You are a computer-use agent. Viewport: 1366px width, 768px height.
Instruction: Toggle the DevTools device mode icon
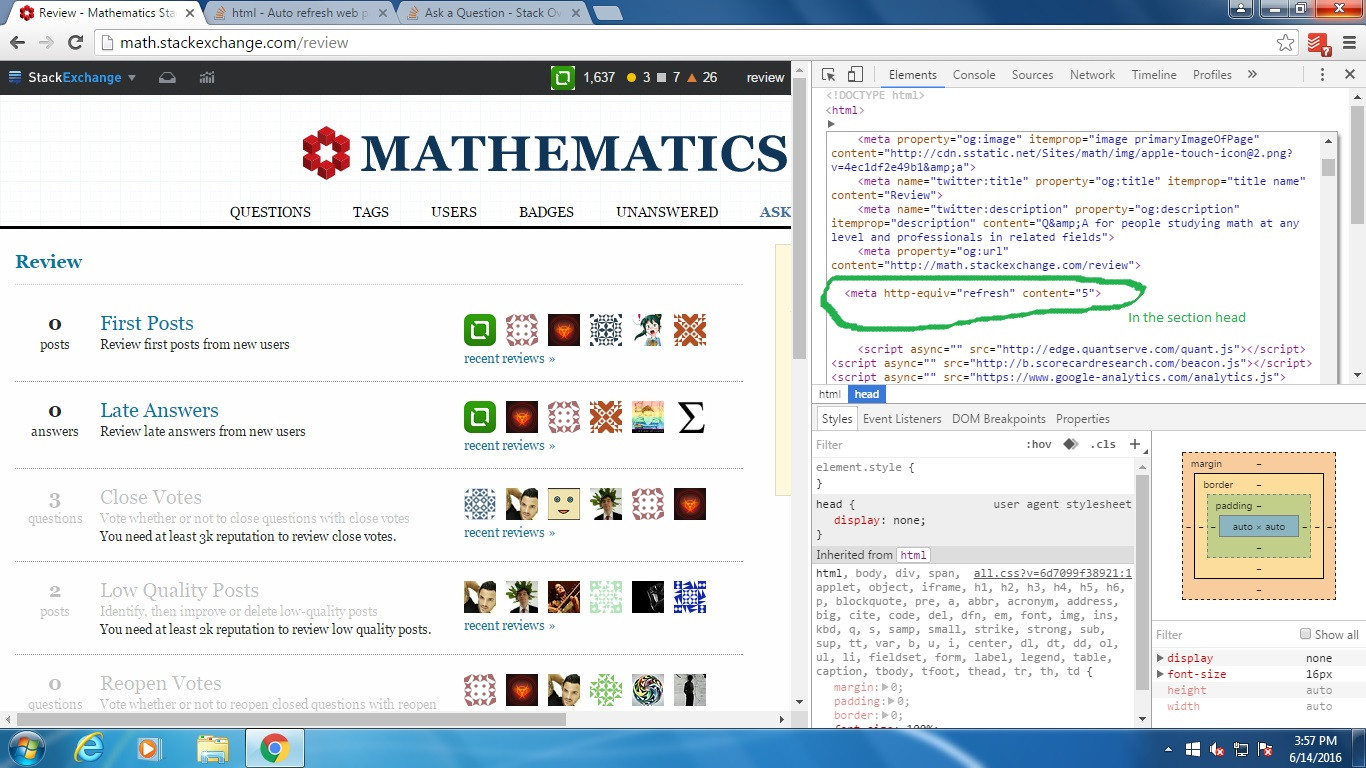click(x=855, y=75)
